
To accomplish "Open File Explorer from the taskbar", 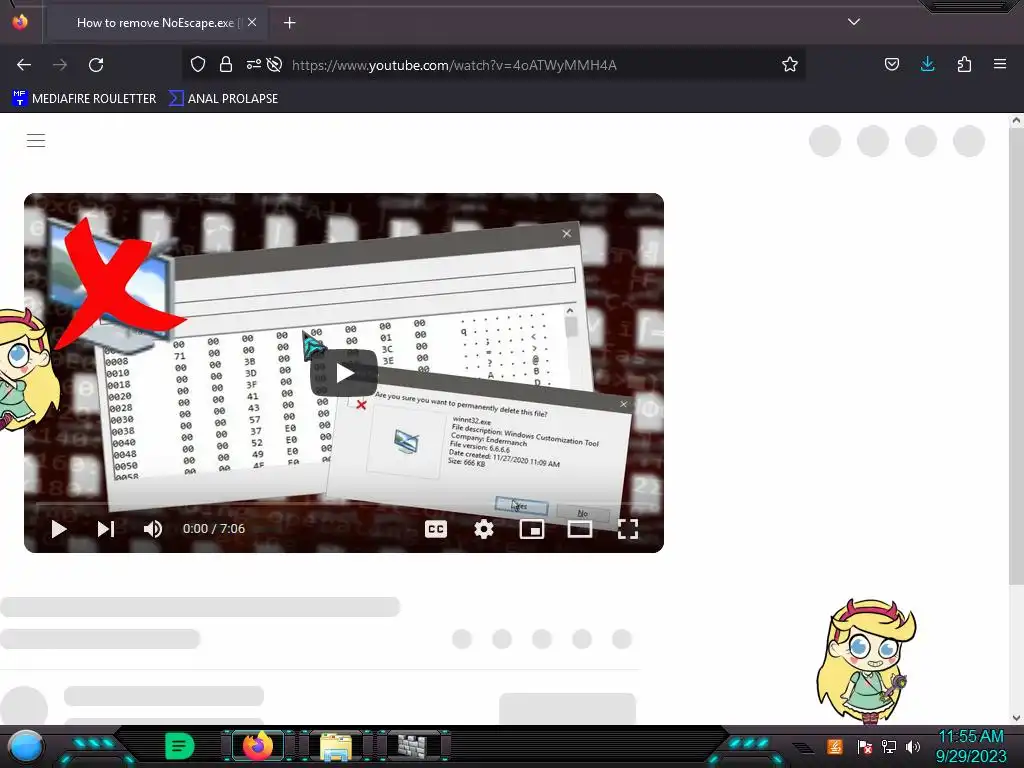I will click(x=336, y=746).
